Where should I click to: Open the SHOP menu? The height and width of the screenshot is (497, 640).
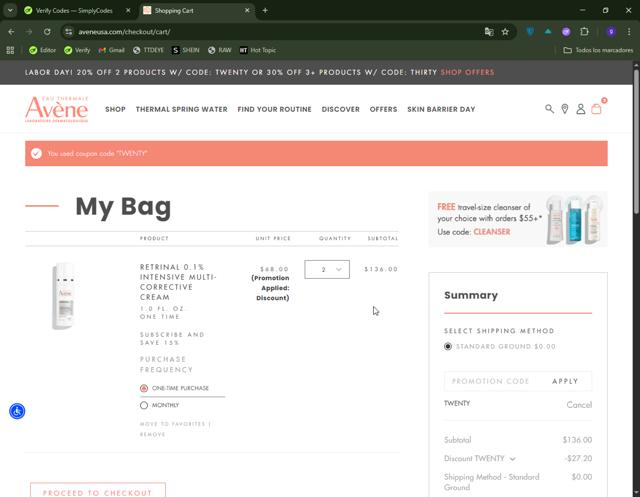coord(115,109)
